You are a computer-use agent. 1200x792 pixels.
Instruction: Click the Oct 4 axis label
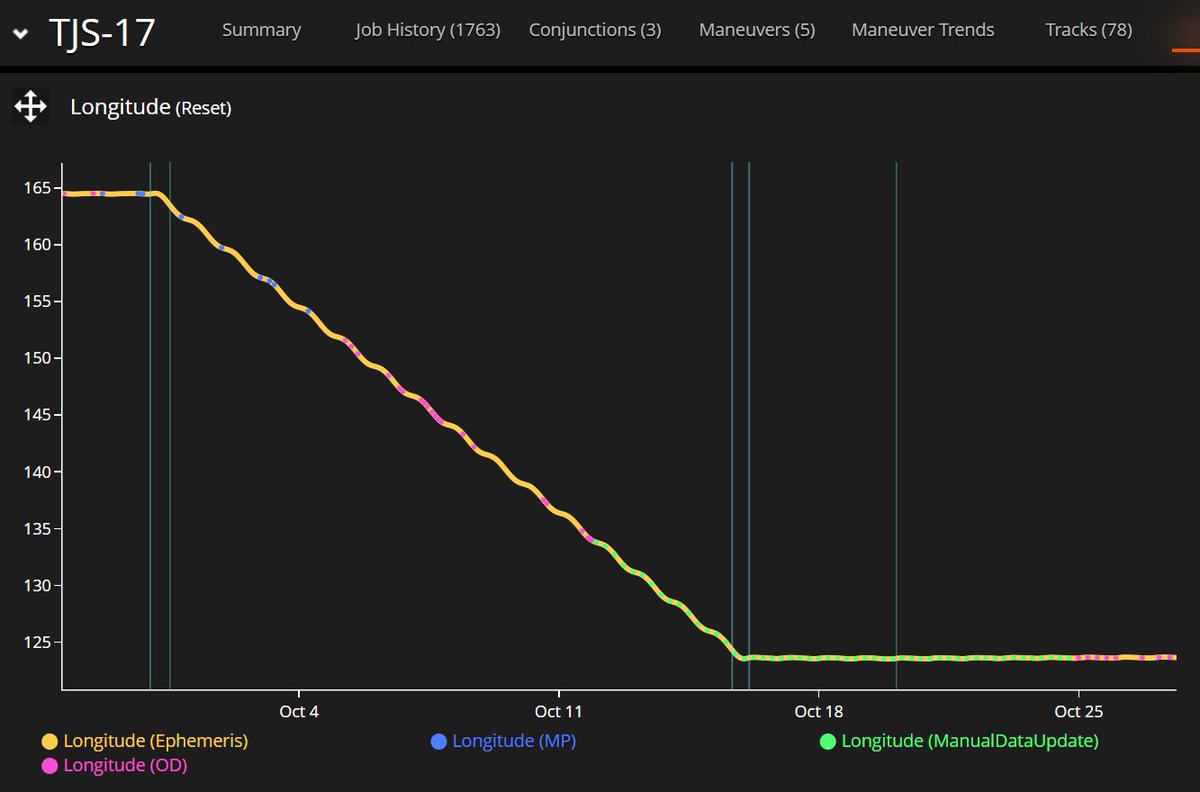tap(299, 712)
